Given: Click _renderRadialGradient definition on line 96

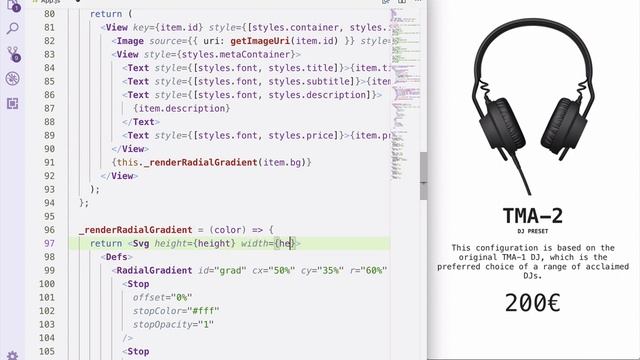Looking at the screenshot, I should (136, 230).
